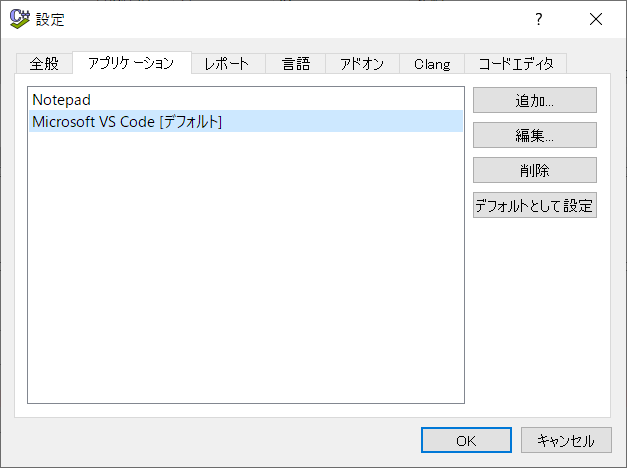This screenshot has height=468, width=627.
Task: Confirm settings with the OK button
Action: 466,440
